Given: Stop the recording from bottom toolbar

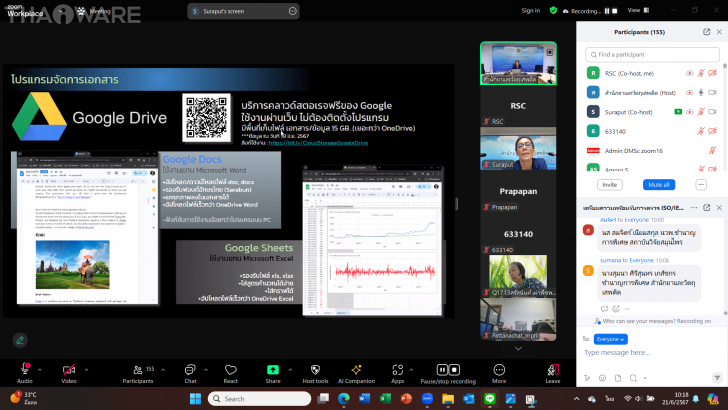Looking at the screenshot, I should point(455,370).
